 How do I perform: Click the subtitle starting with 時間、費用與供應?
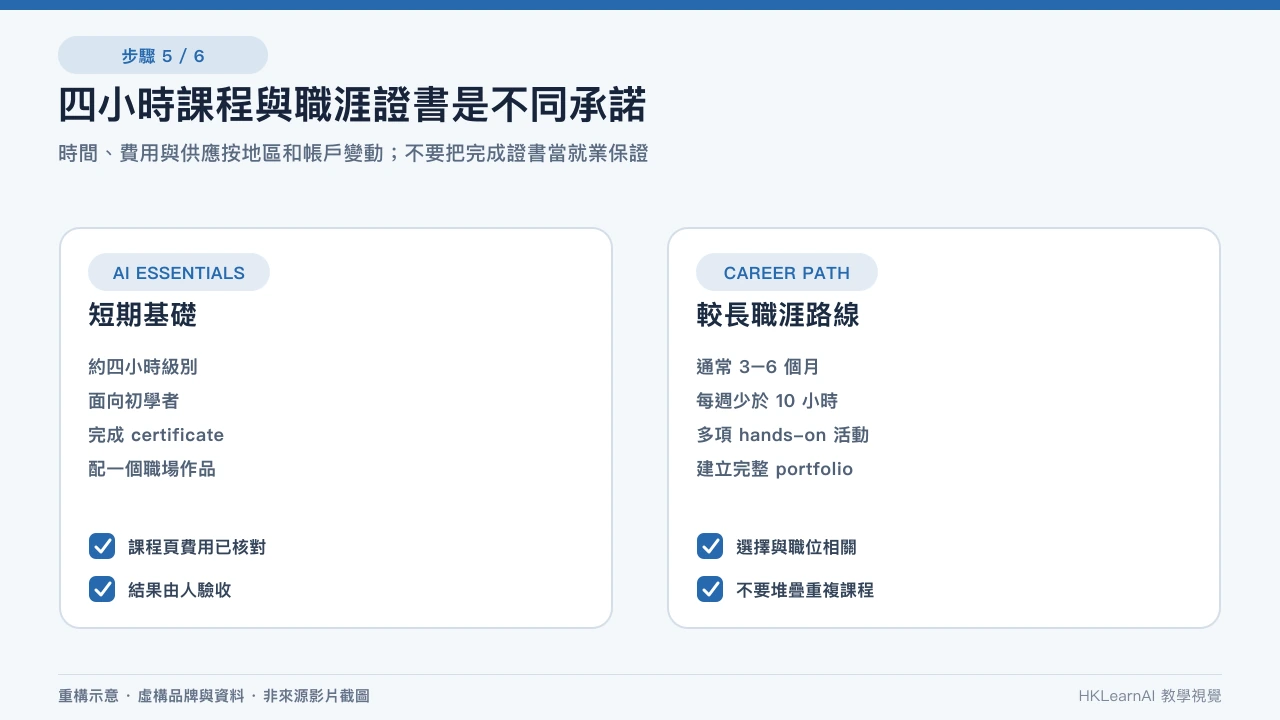click(x=353, y=154)
